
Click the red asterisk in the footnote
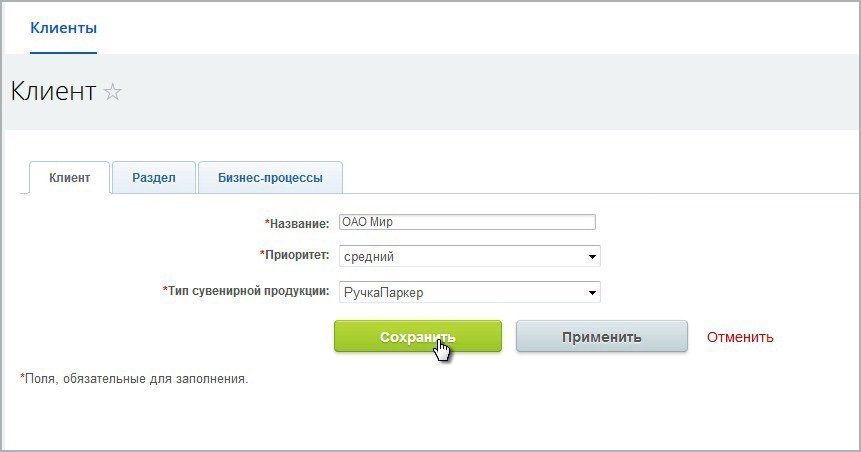click(23, 378)
